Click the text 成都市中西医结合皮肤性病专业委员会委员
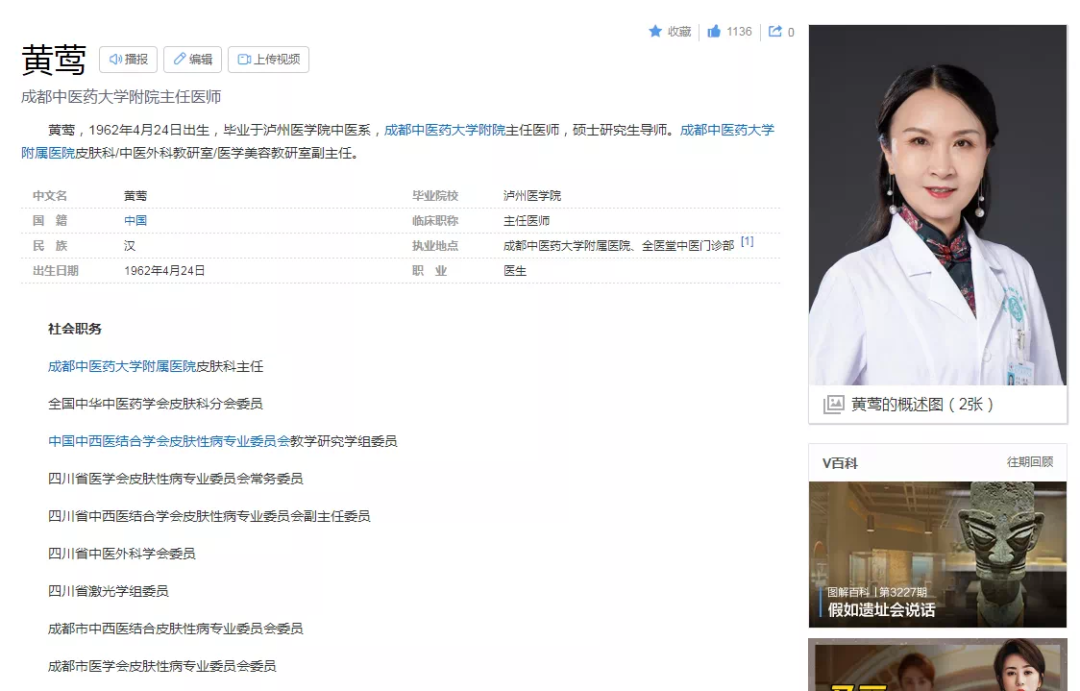Image resolution: width=1080 pixels, height=691 pixels. 175,629
